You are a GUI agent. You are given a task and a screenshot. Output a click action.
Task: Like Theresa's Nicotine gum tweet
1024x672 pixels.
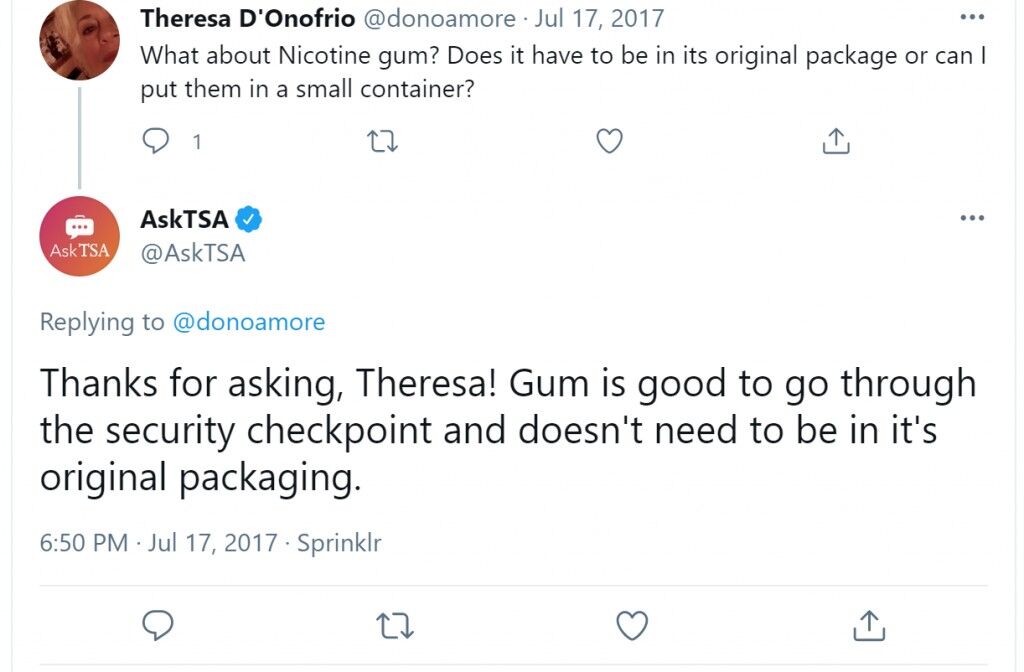point(609,141)
